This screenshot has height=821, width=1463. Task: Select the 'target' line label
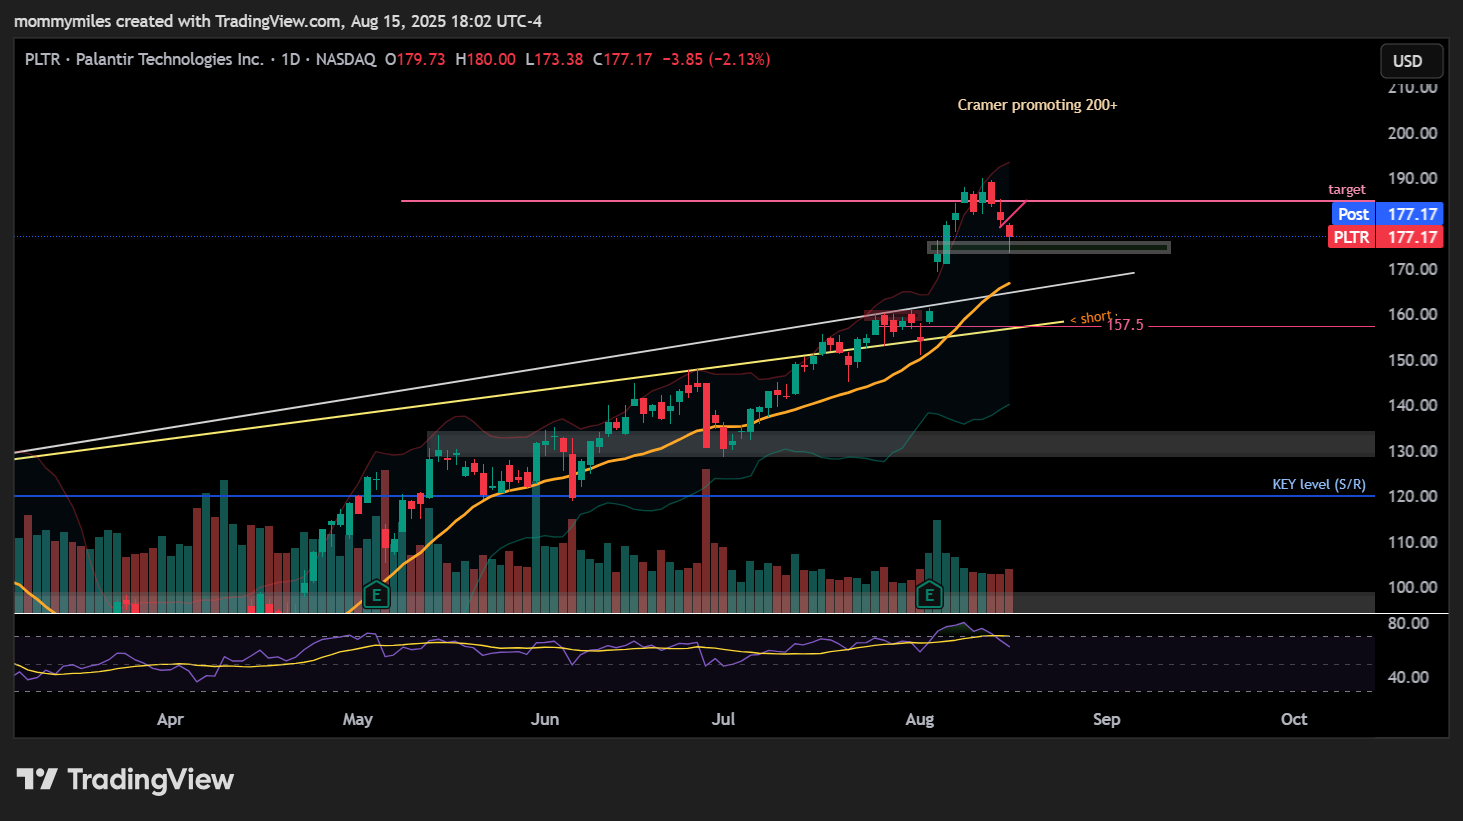point(1346,190)
